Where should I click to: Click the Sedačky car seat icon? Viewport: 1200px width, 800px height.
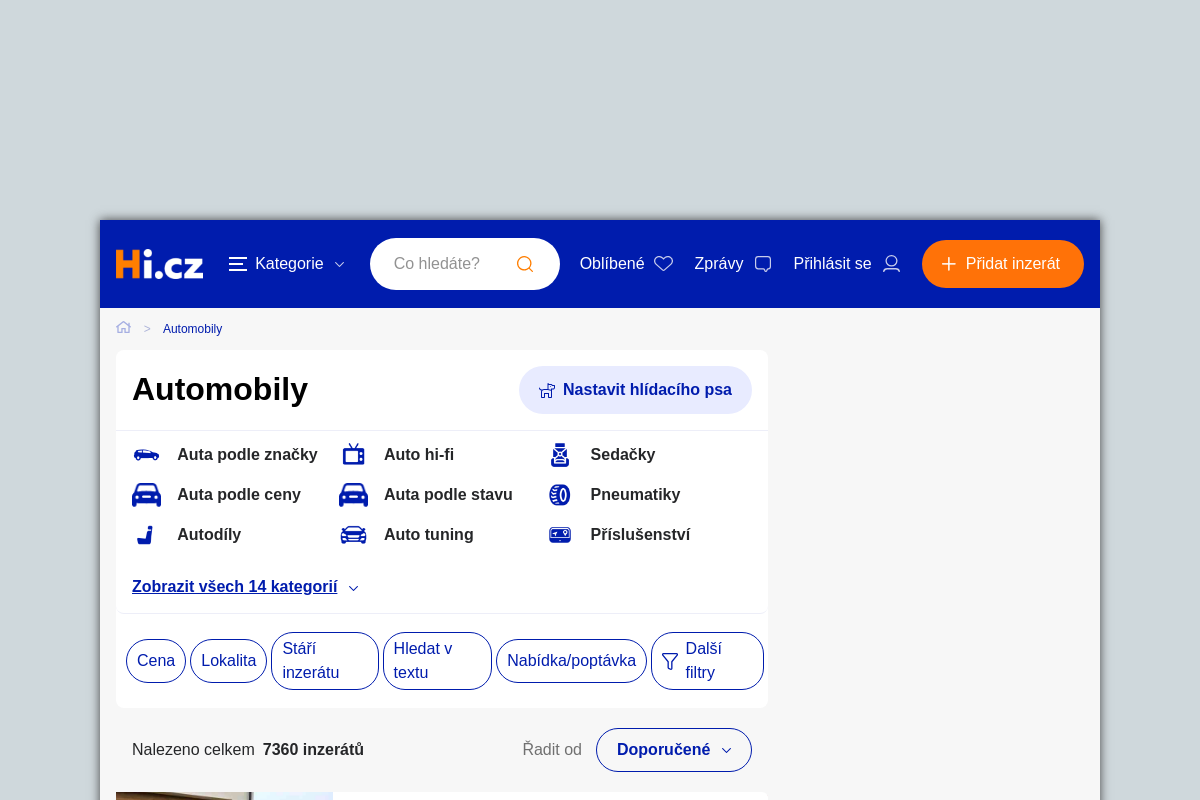point(560,455)
